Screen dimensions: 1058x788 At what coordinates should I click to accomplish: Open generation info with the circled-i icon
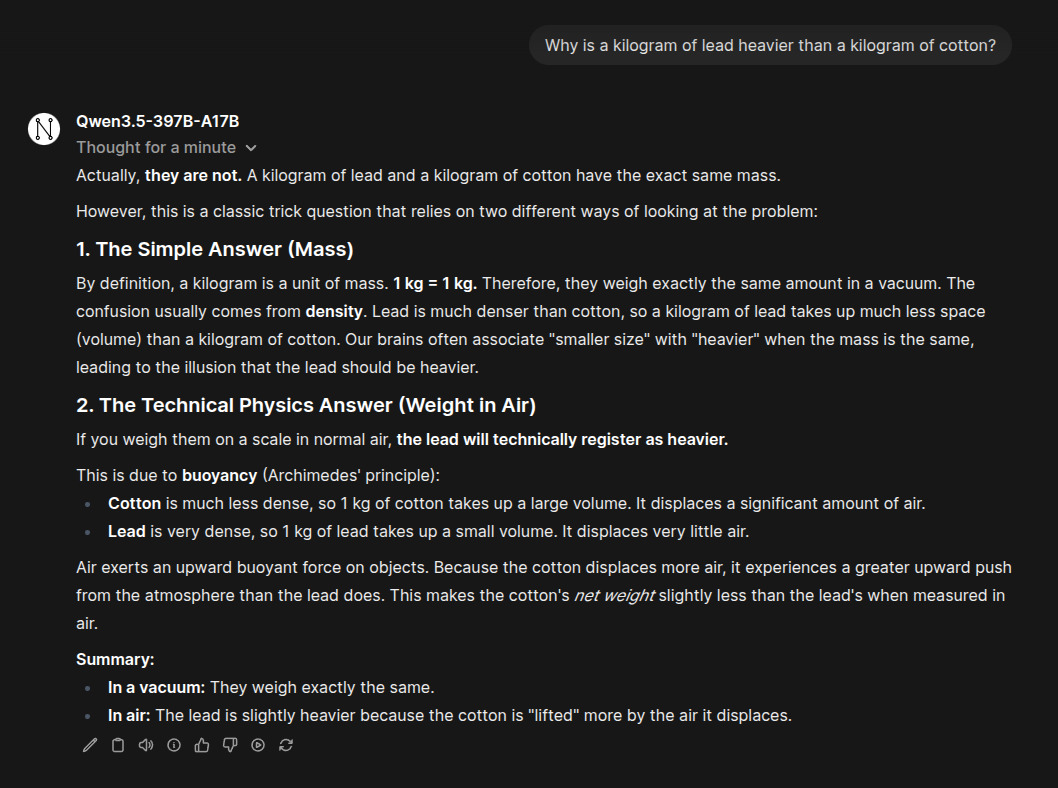point(174,745)
